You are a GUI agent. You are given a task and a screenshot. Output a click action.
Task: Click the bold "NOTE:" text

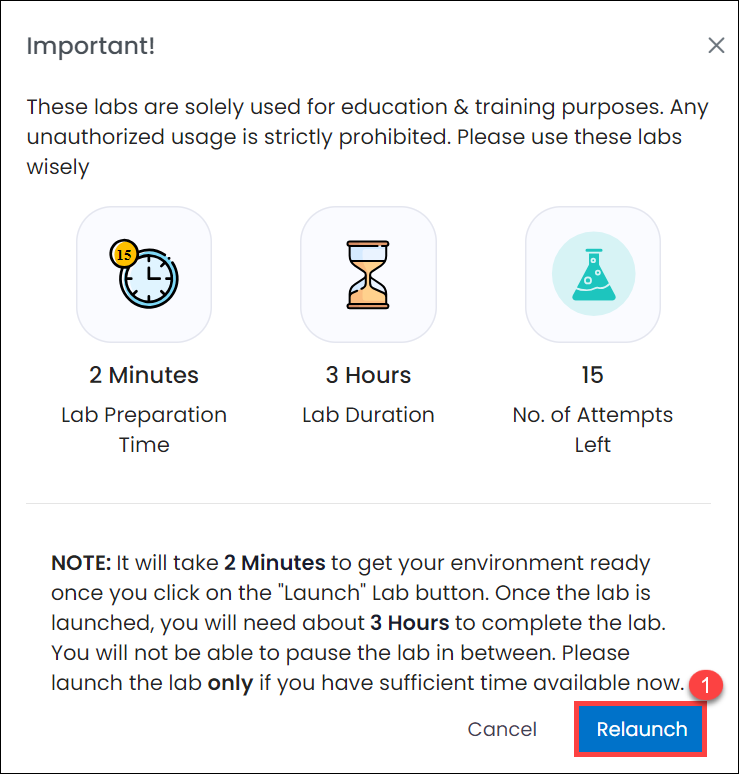click(x=81, y=563)
